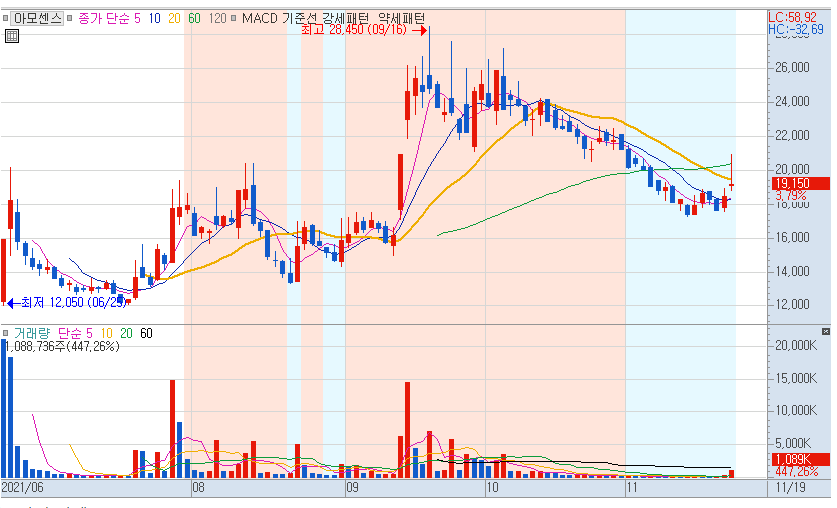Click the 16,000 price axis label

pos(792,237)
